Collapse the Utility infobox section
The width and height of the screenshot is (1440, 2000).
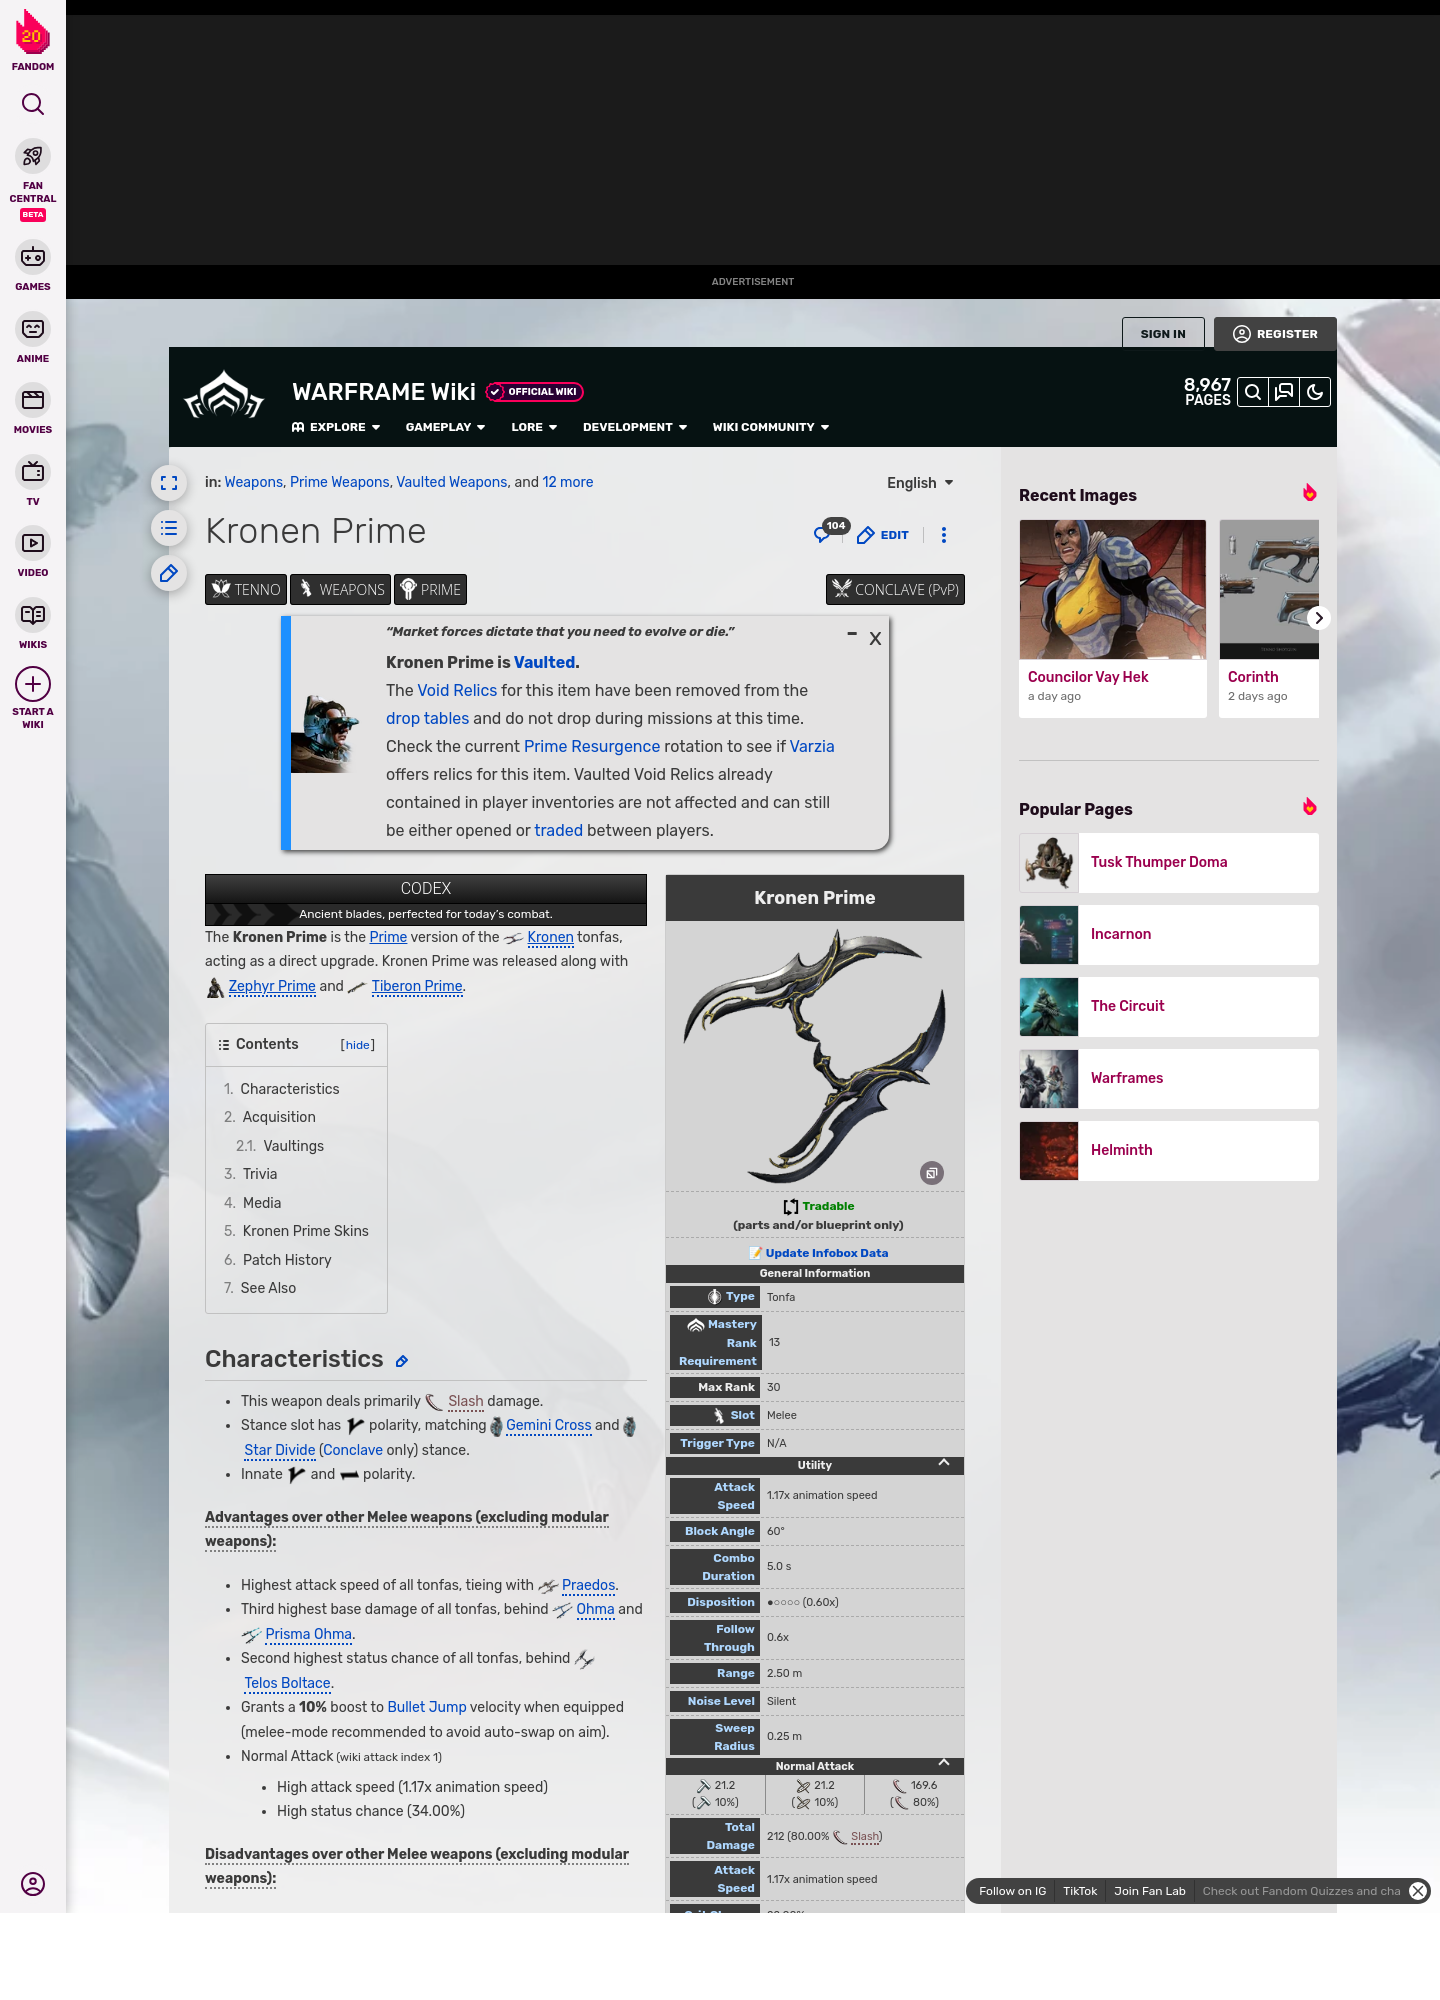coord(944,1463)
